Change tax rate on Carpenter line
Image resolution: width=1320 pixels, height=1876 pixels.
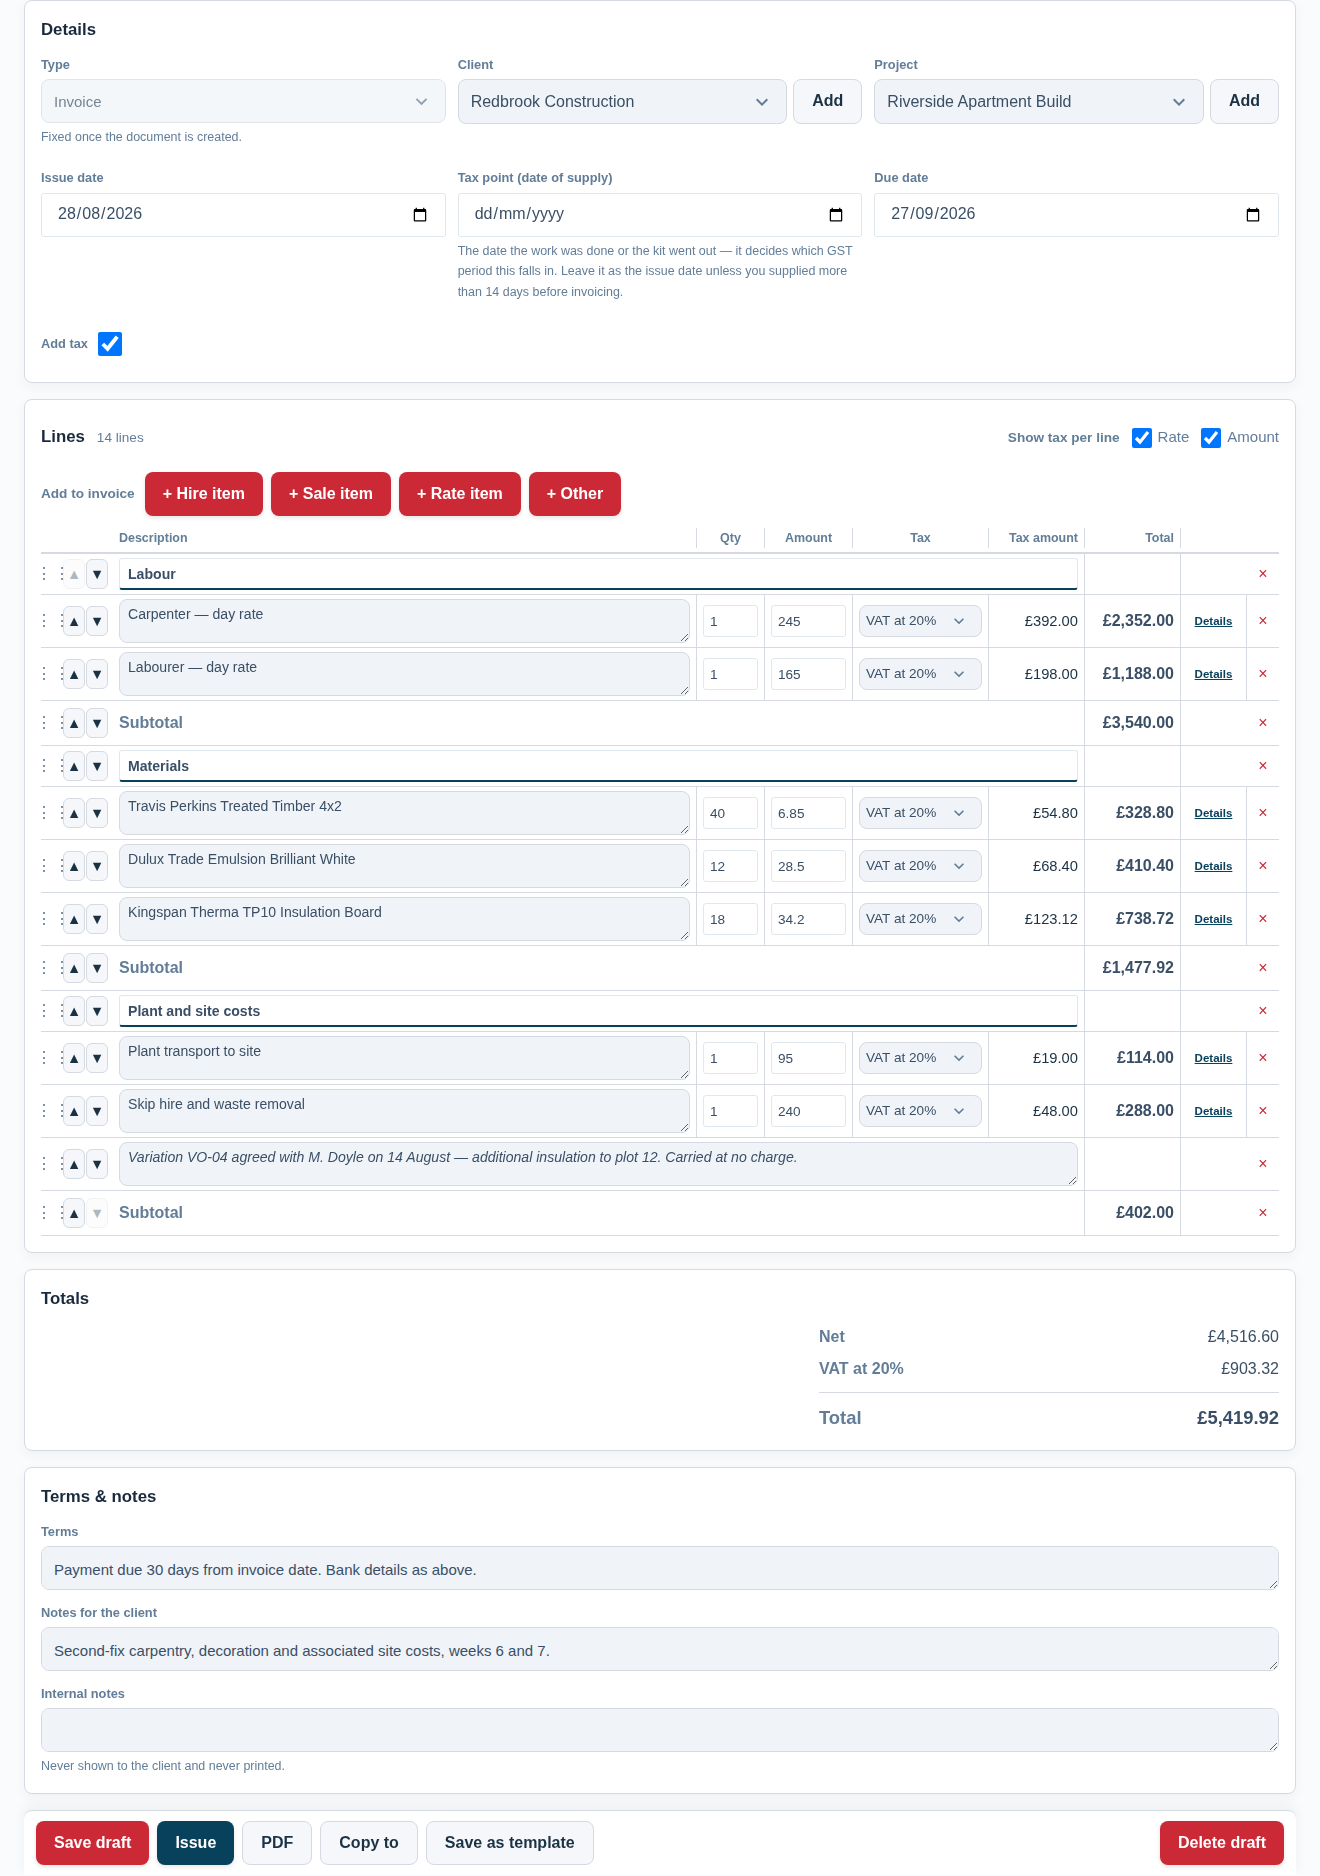[920, 621]
